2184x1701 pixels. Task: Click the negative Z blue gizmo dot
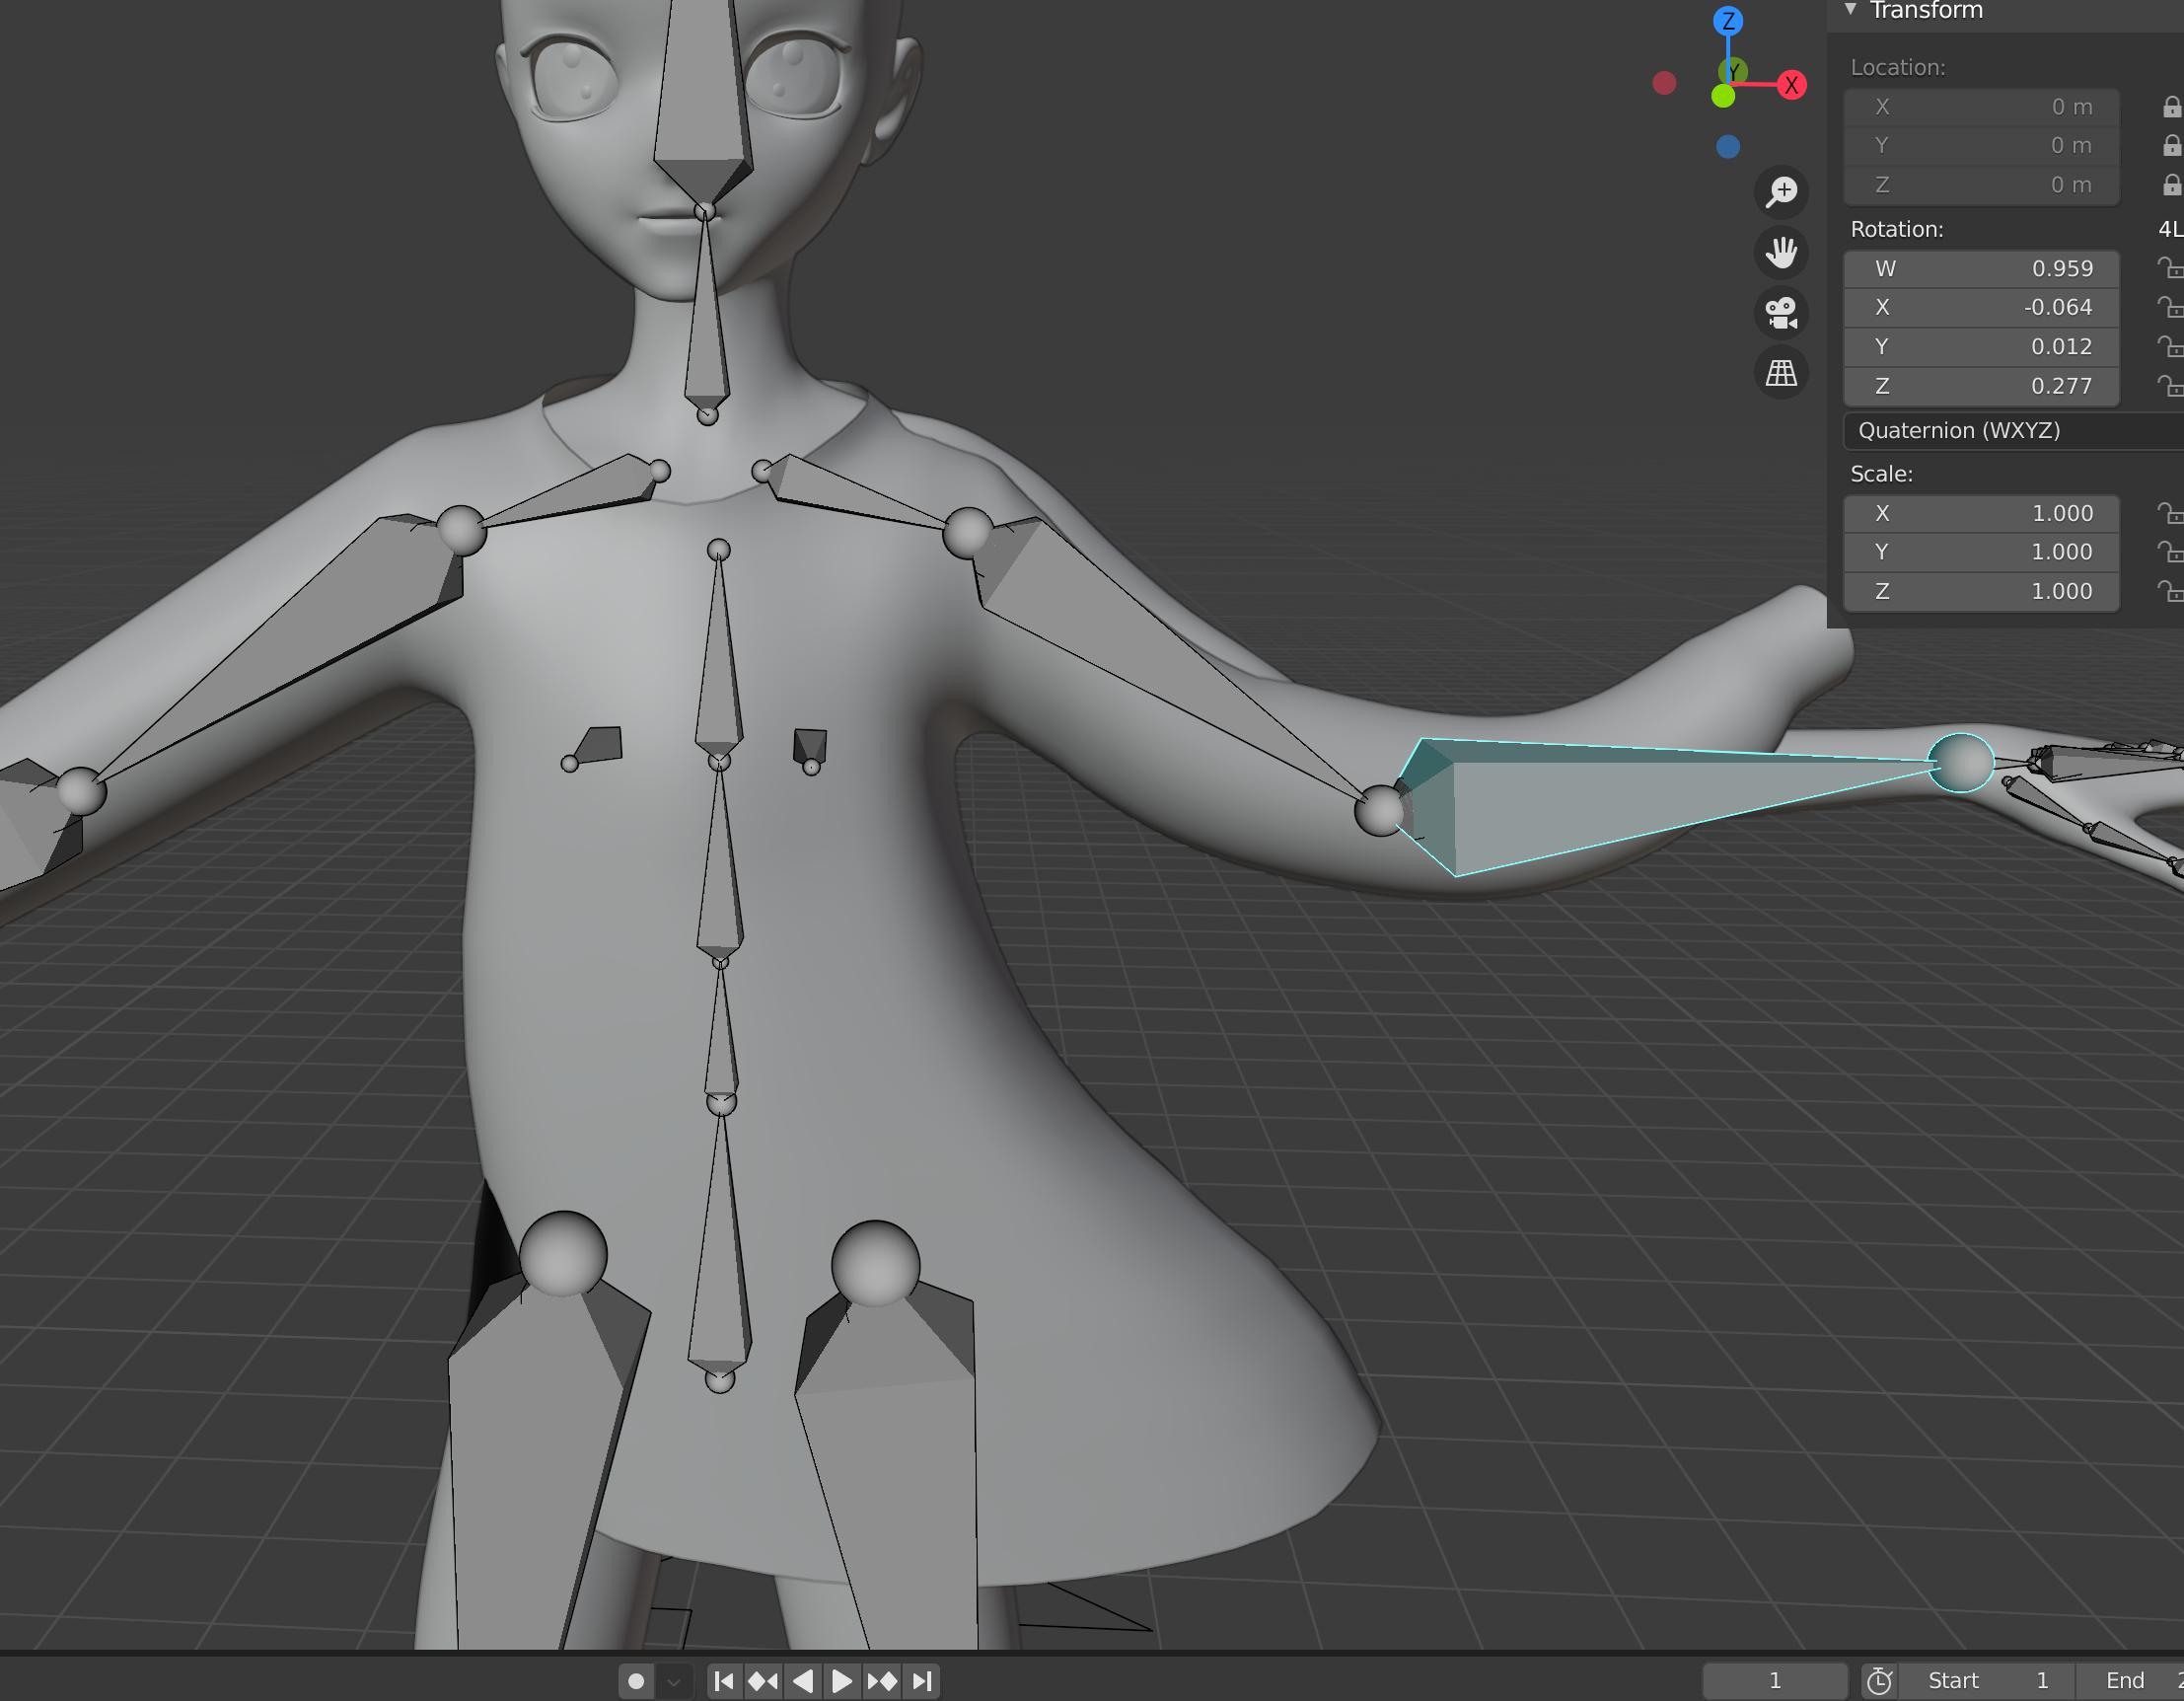pyautogui.click(x=1728, y=147)
